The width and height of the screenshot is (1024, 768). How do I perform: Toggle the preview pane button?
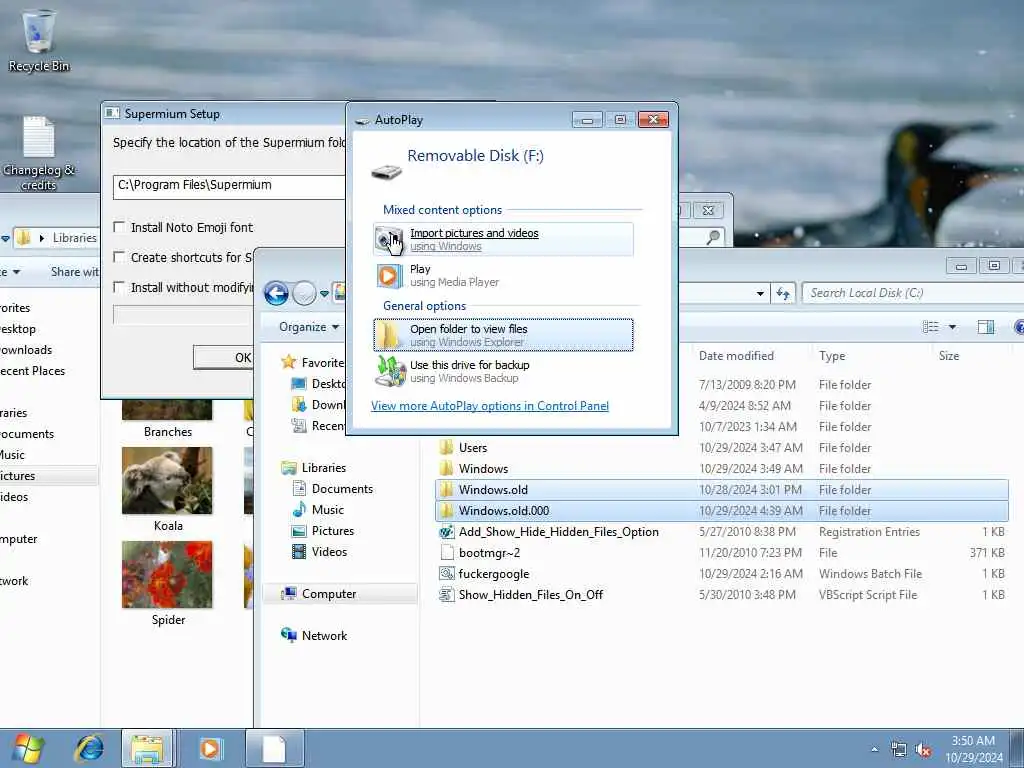pyautogui.click(x=985, y=327)
